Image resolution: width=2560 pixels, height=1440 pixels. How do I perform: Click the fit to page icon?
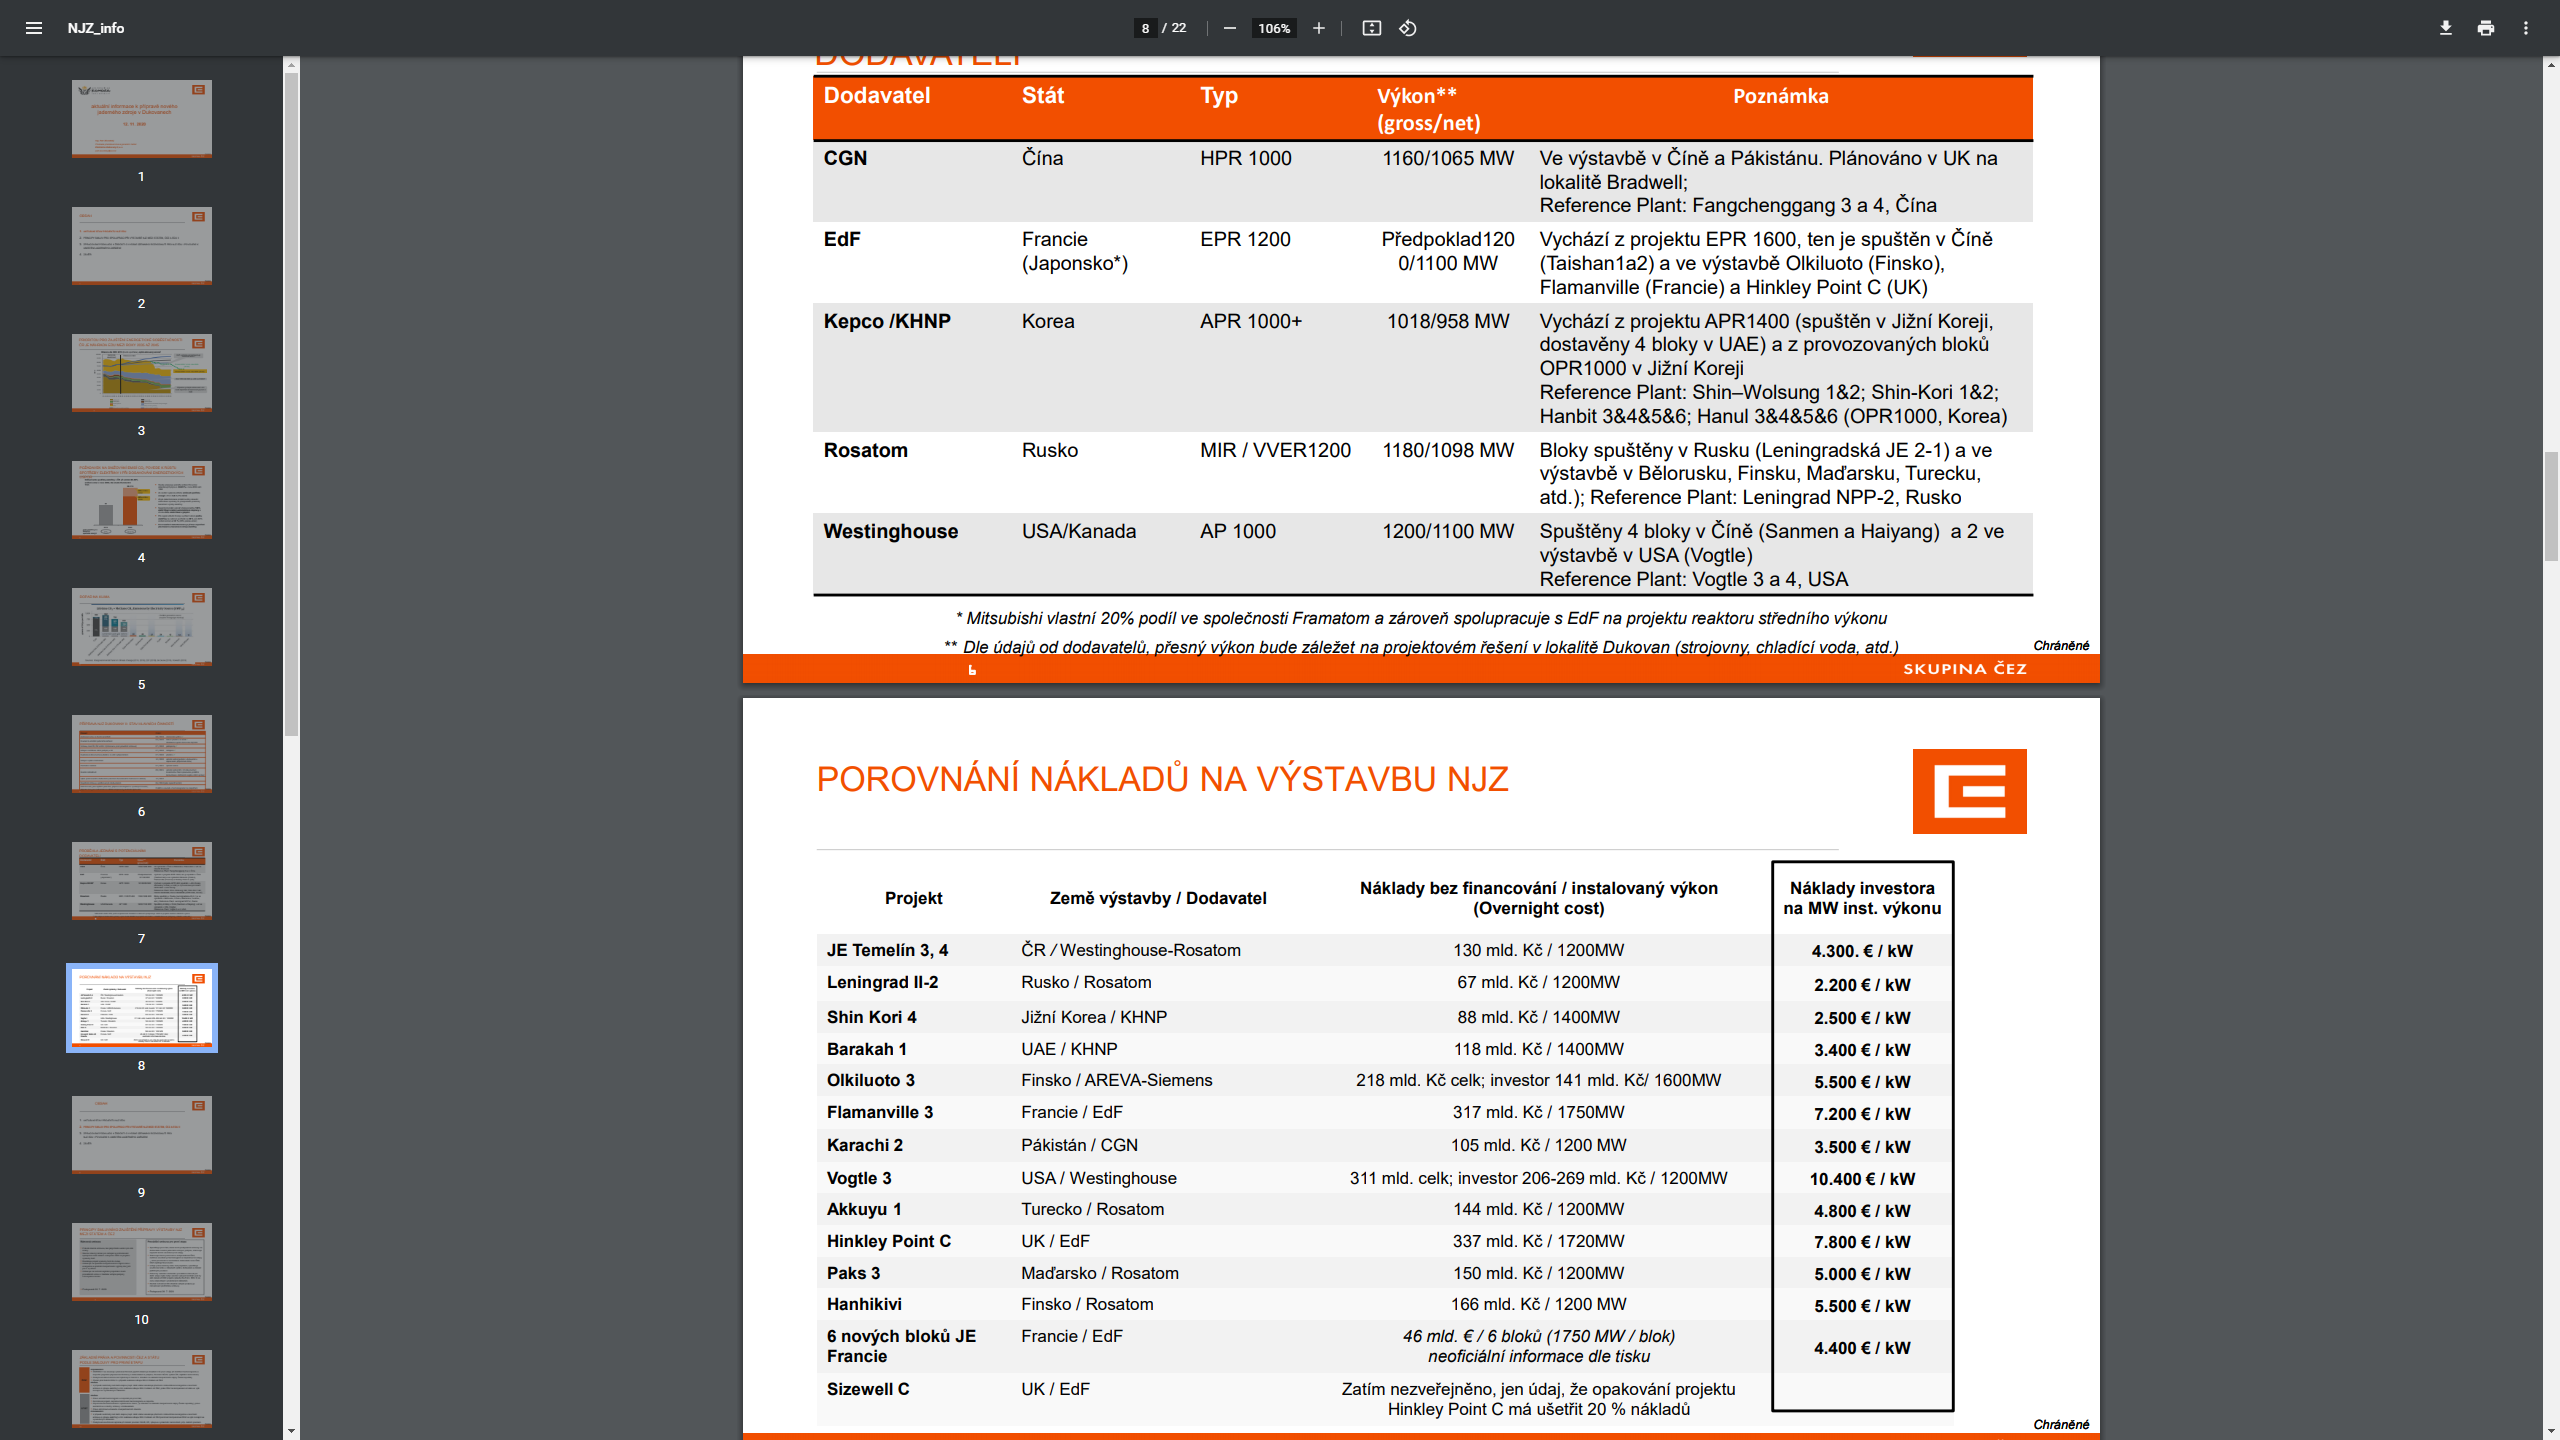point(1372,28)
